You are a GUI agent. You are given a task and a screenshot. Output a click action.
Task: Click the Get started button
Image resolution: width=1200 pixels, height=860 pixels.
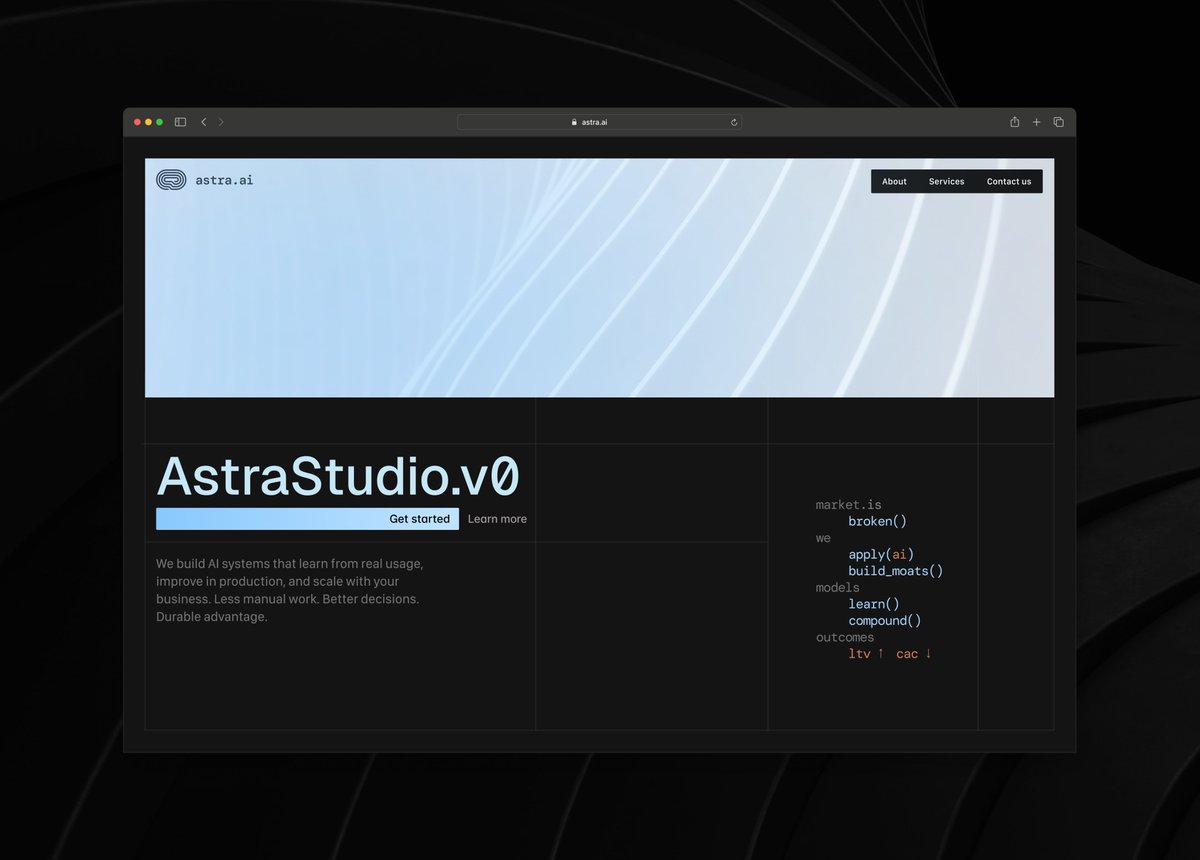(x=308, y=519)
